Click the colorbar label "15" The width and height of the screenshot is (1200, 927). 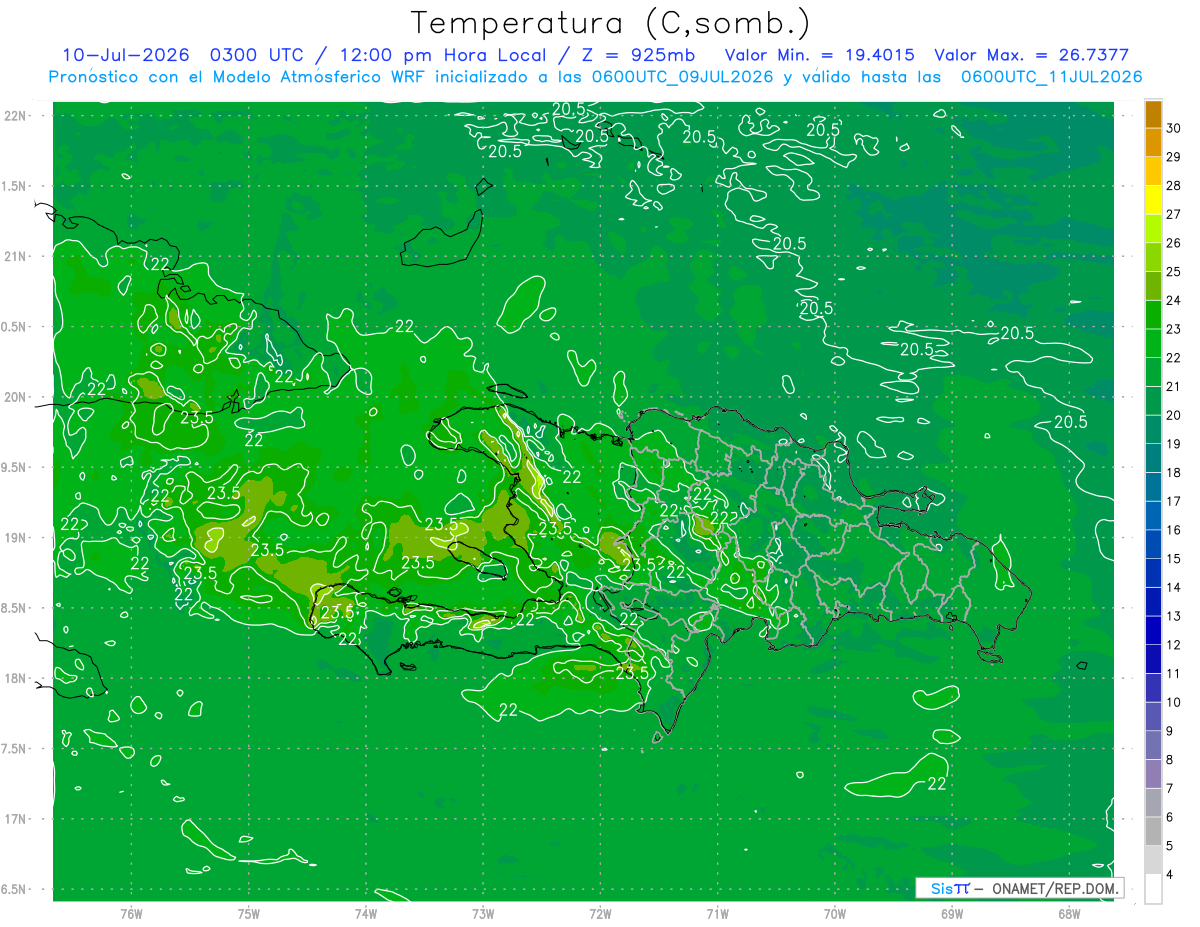[x=1174, y=558]
